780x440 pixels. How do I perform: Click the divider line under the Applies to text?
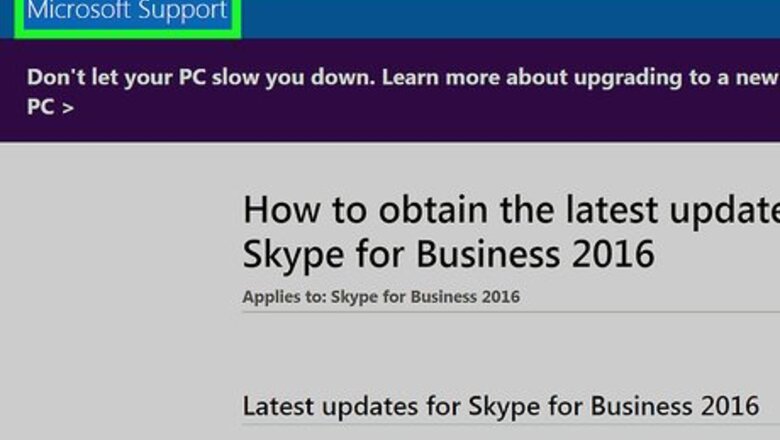500,312
